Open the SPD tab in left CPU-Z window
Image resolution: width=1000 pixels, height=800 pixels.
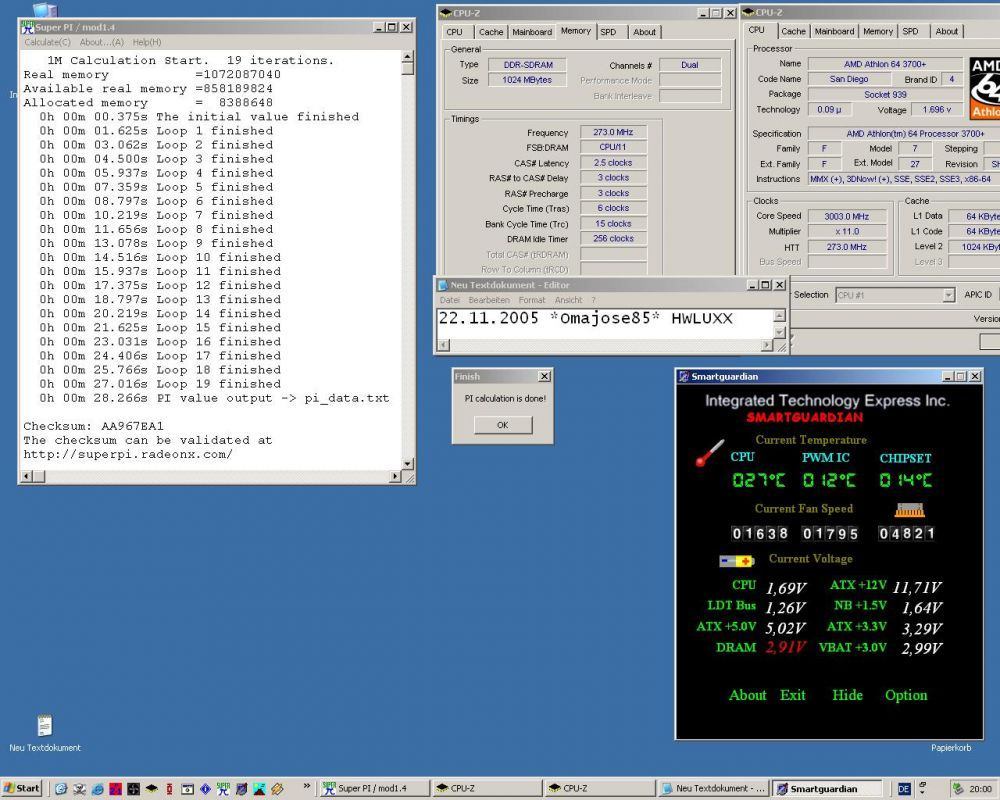point(608,32)
